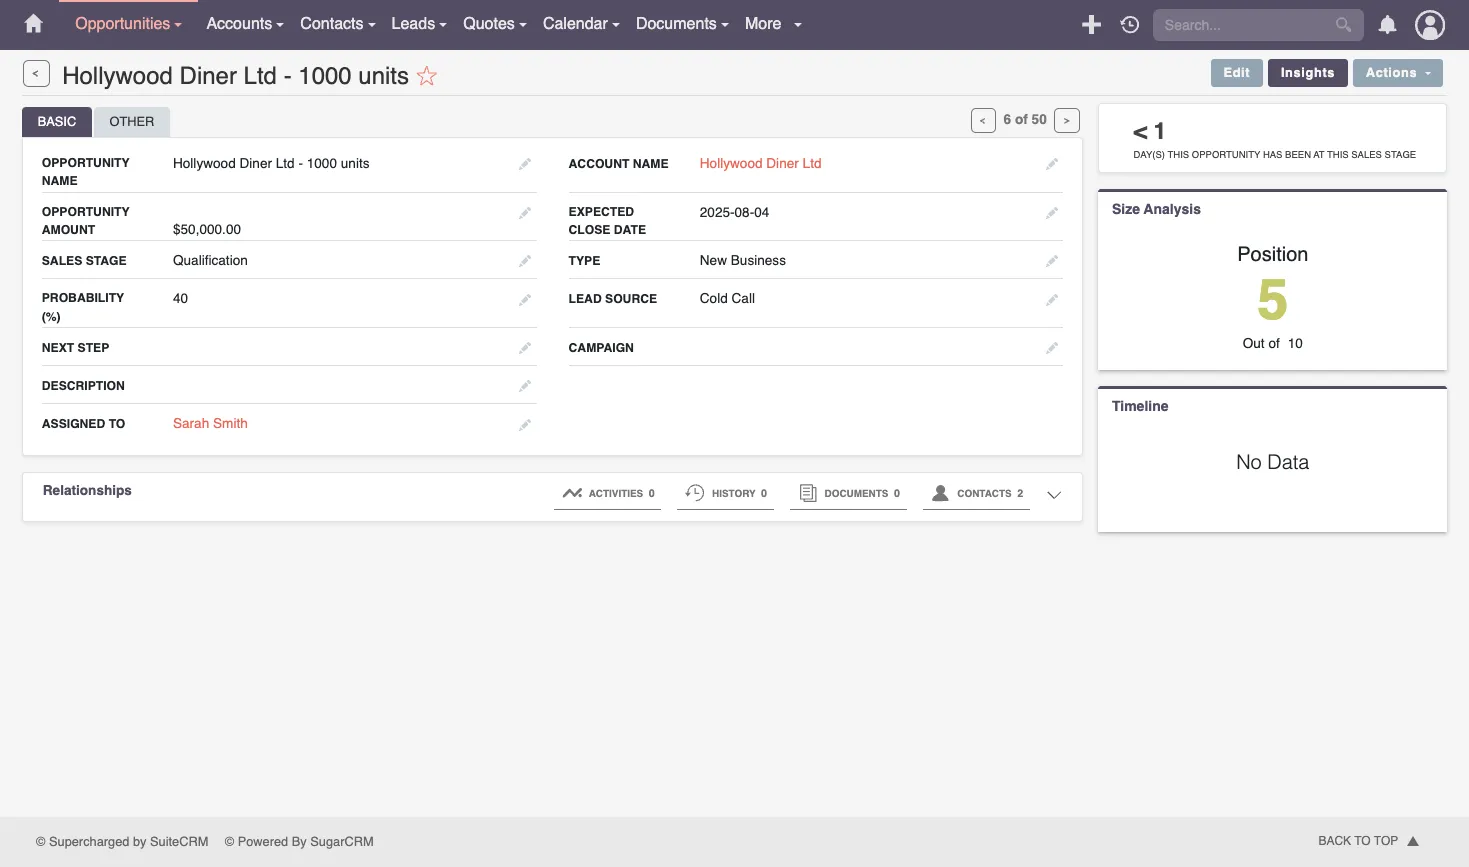Open the Actions dropdown button
The width and height of the screenshot is (1469, 867).
tap(1397, 73)
